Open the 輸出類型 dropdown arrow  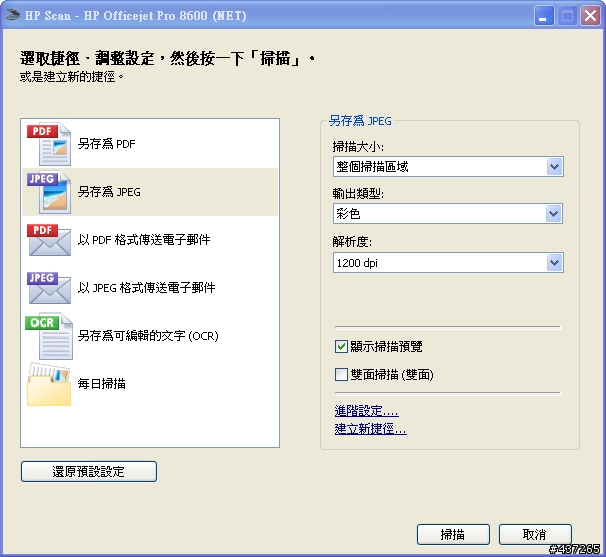click(554, 214)
